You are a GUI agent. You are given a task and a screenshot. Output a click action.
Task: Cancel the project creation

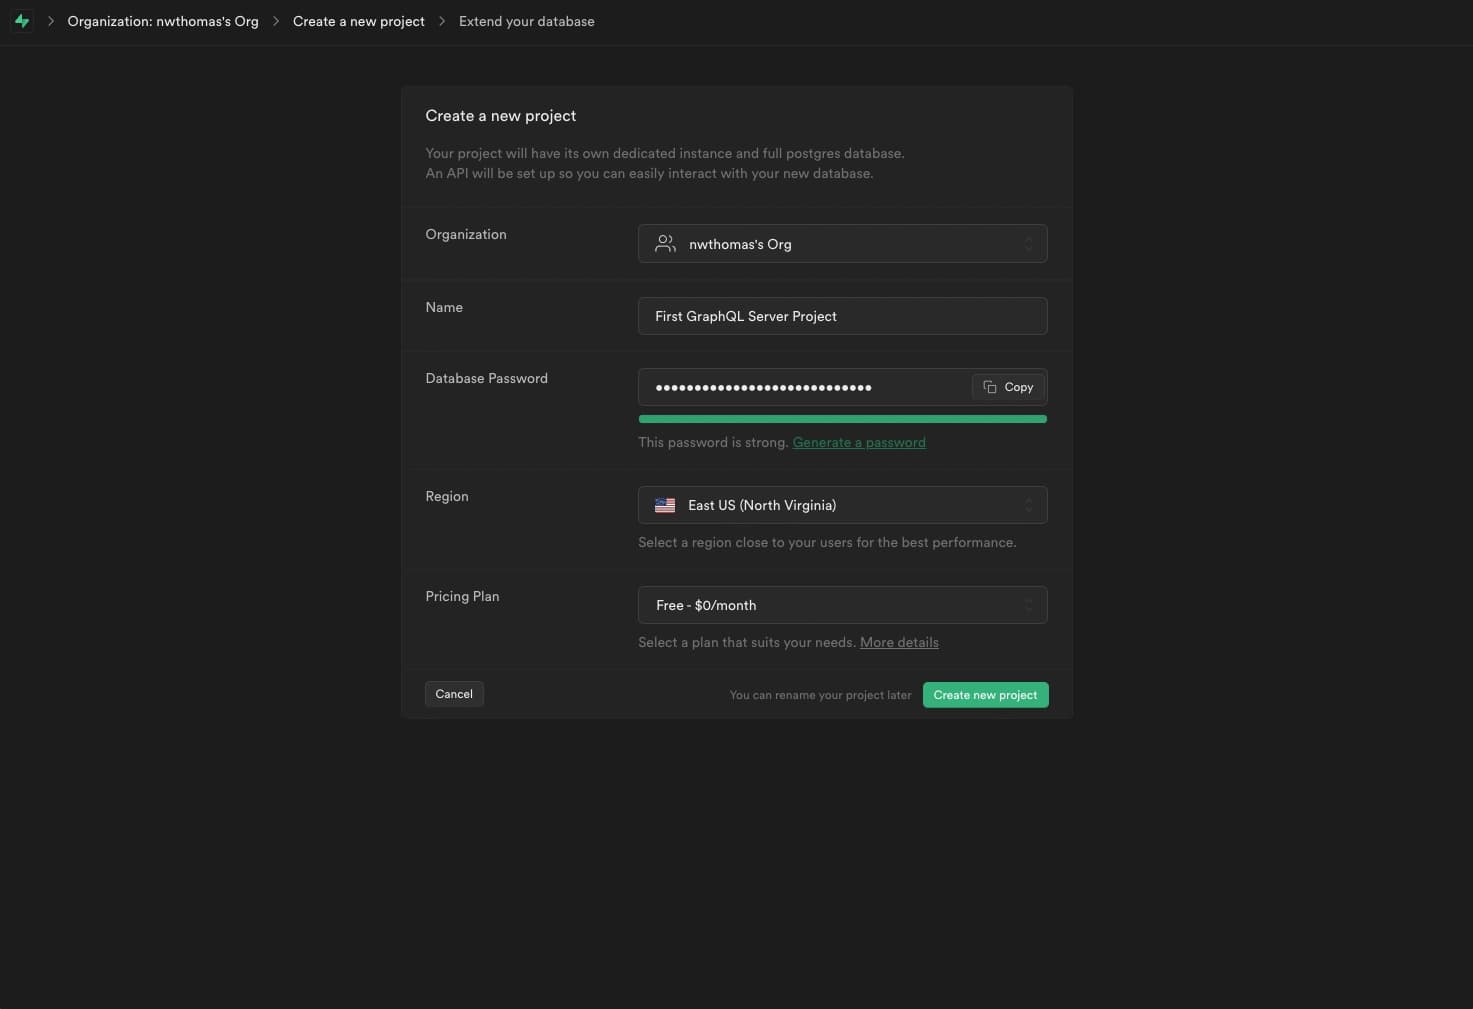pyautogui.click(x=454, y=694)
